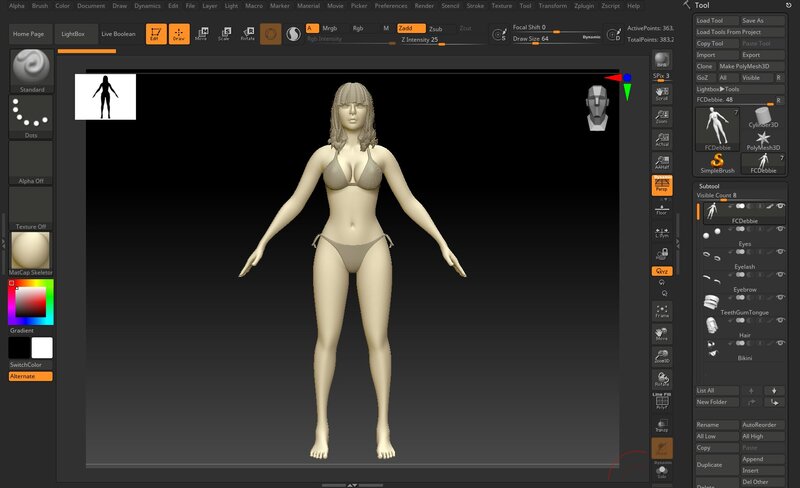The image size is (800, 488).
Task: Click the SimpleBrush tool icon
Action: [716, 162]
